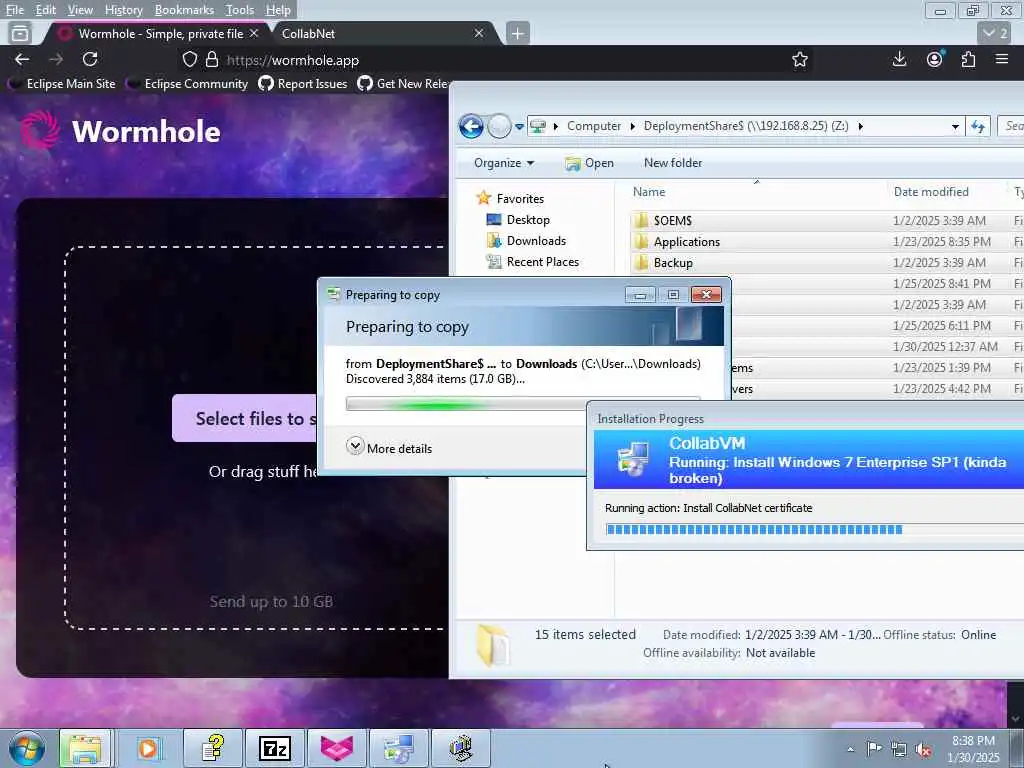
Task: Select Desktop in Favorites
Action: (x=518, y=219)
